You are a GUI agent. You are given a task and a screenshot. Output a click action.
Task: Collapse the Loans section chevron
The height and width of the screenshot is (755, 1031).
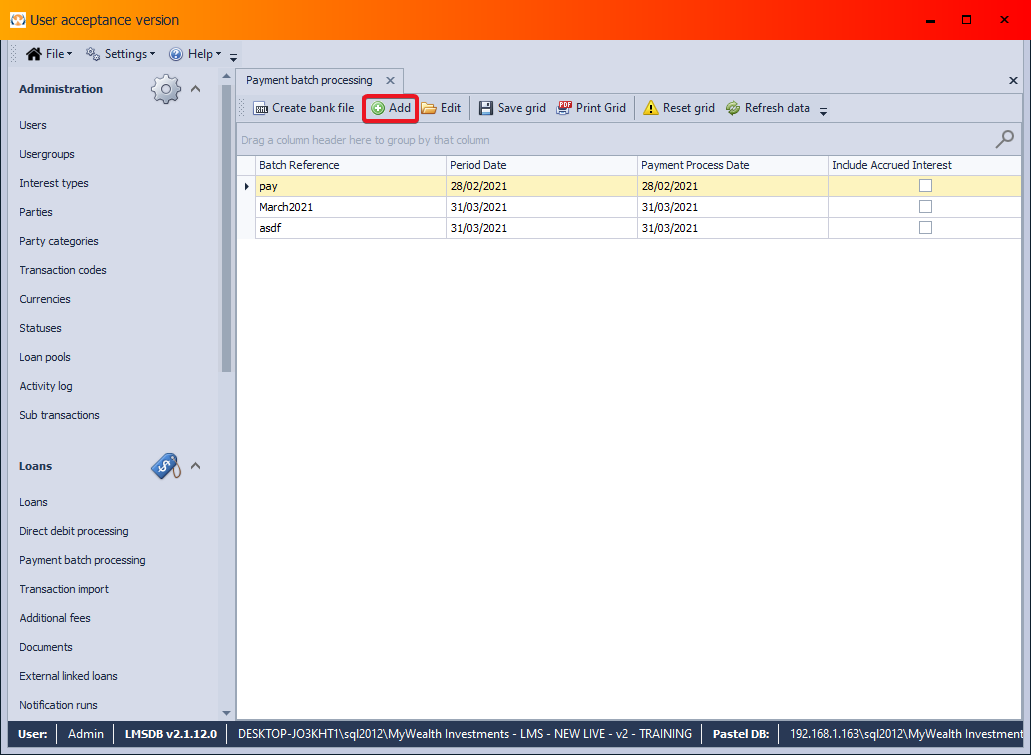coord(196,466)
